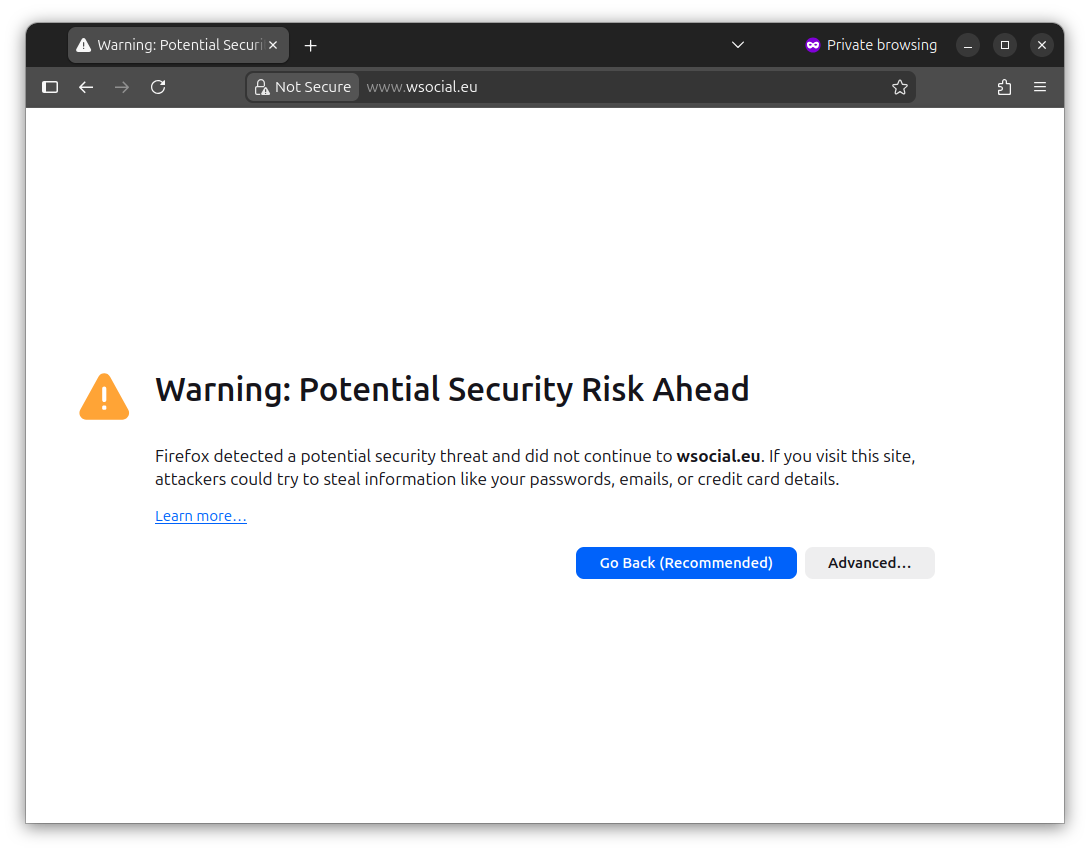Click the back arrow navigation button
1090x852 pixels.
tap(86, 87)
